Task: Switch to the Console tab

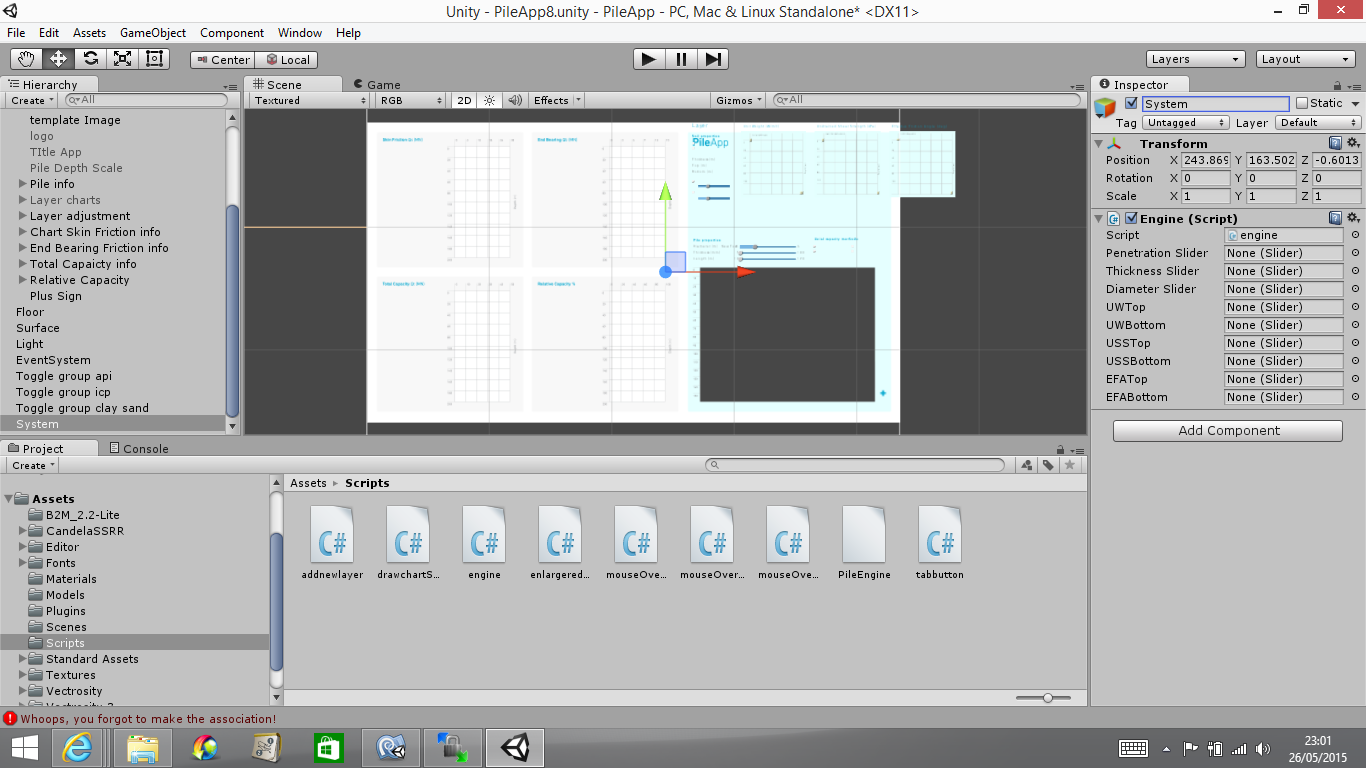Action: coord(138,448)
